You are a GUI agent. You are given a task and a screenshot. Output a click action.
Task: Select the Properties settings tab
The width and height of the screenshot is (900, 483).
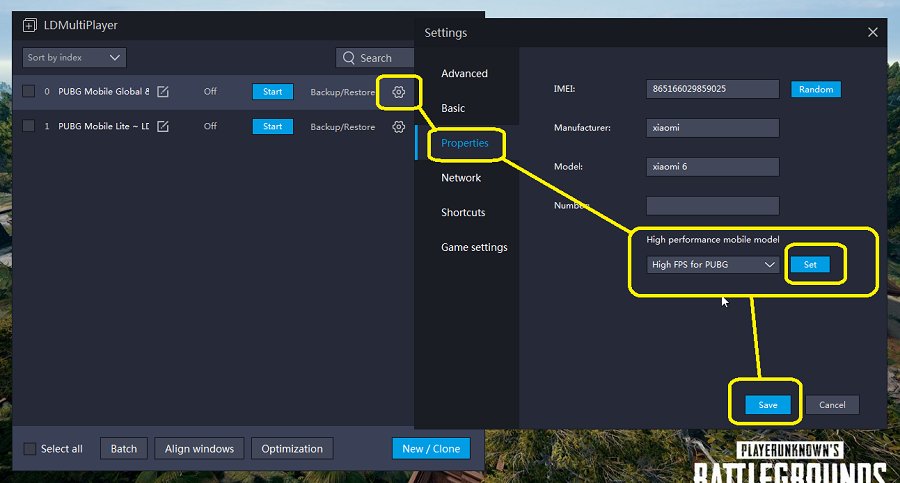[465, 143]
